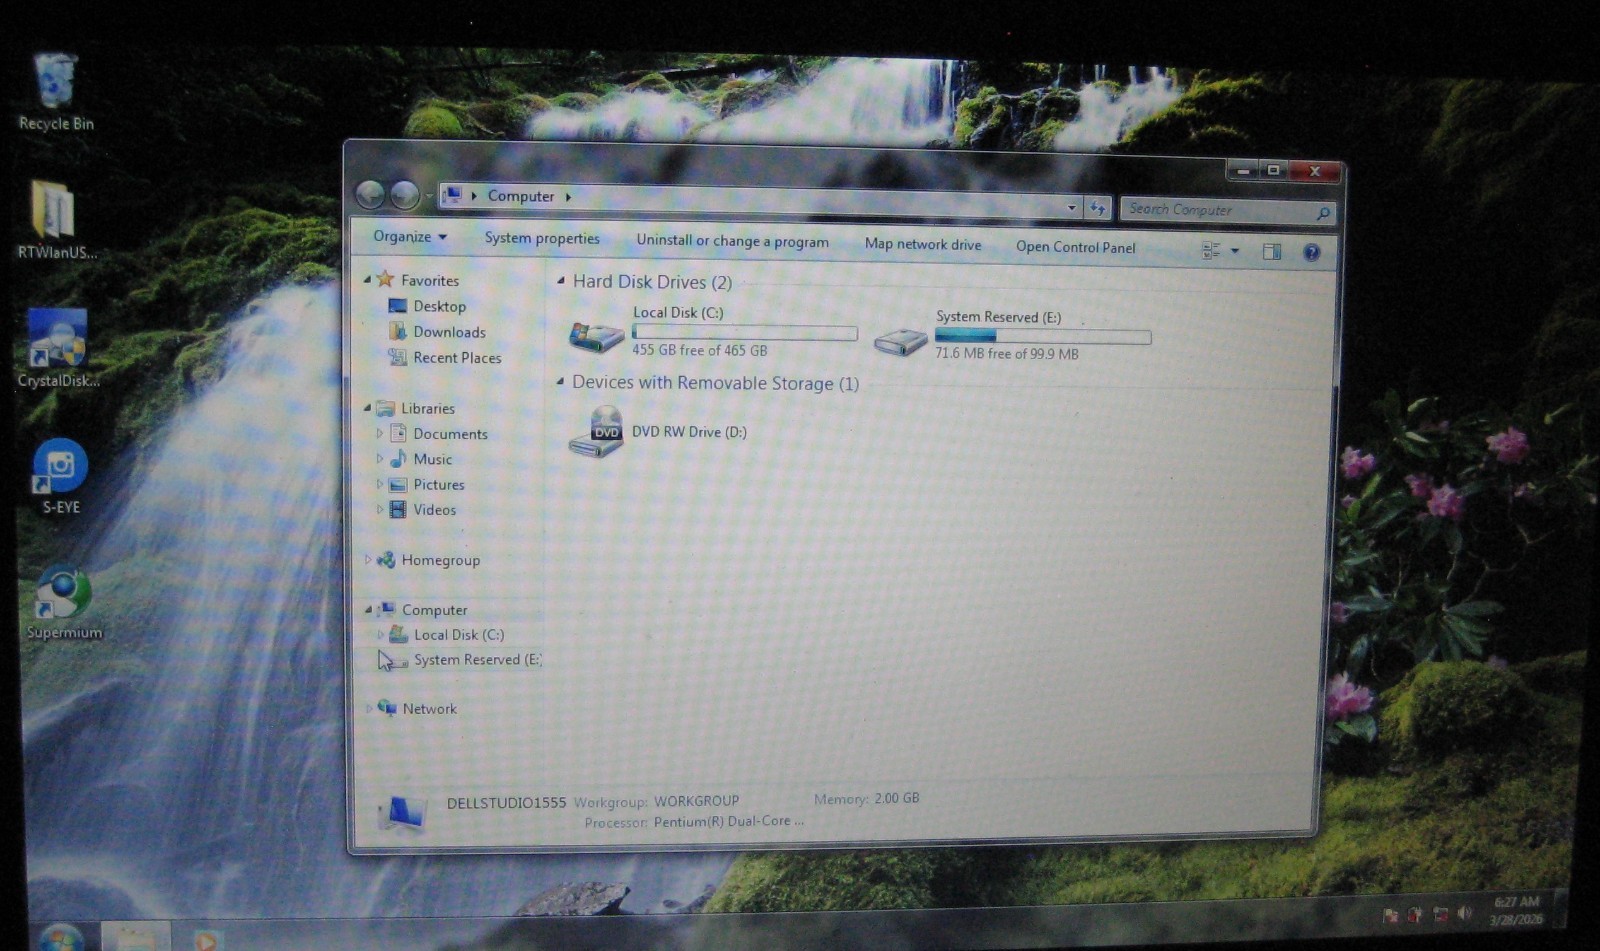The image size is (1600, 951).
Task: Click the '71.6 MB free of 99.9 MB' text
Action: (1007, 353)
